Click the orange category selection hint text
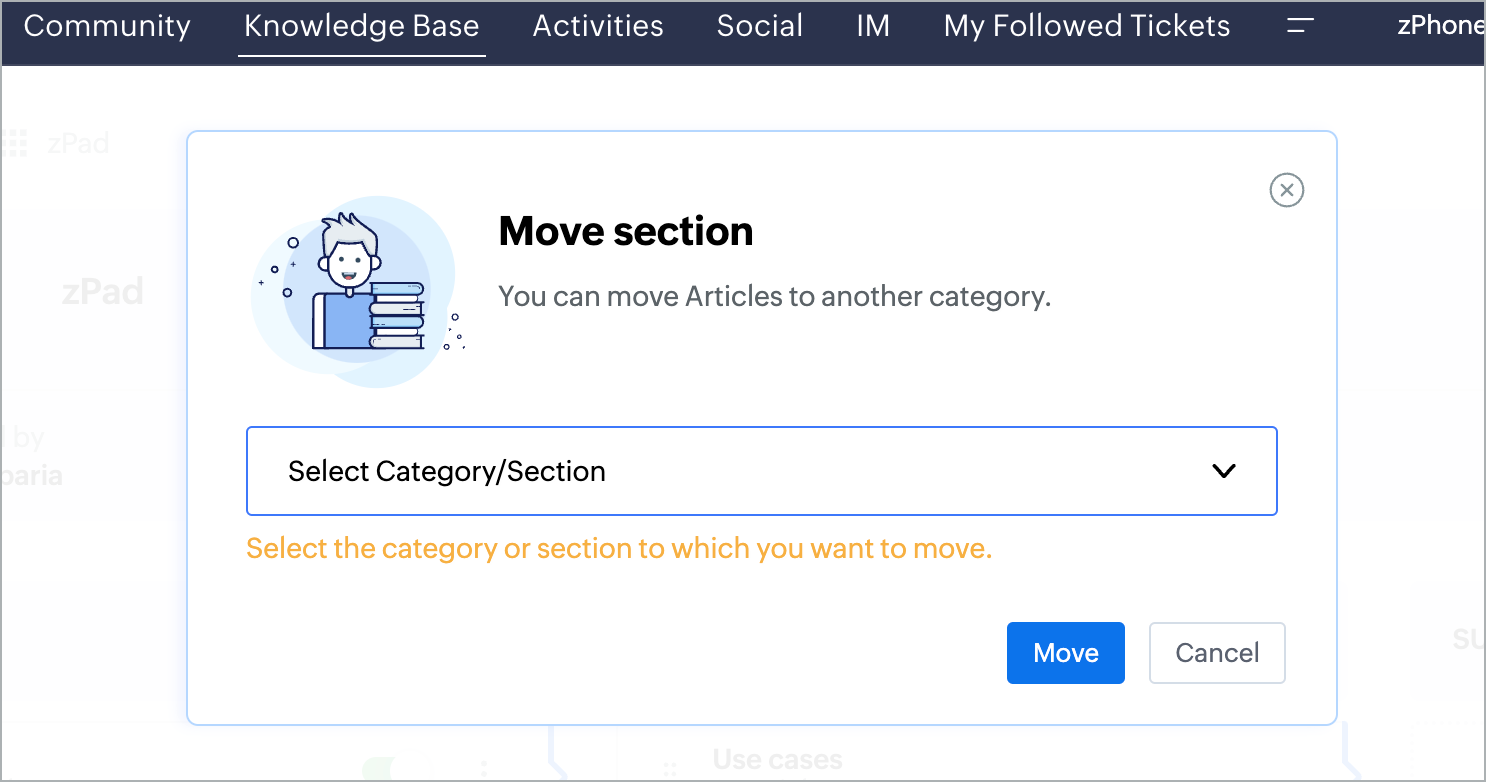Image resolution: width=1486 pixels, height=782 pixels. coord(619,549)
